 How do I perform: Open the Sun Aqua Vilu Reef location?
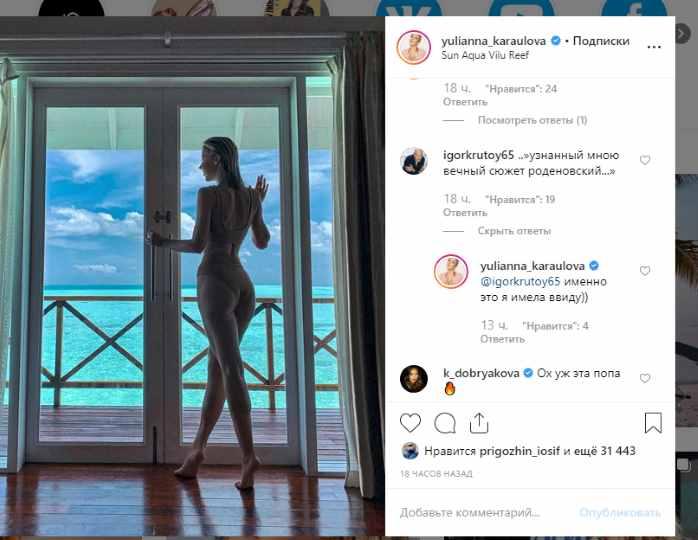(x=485, y=55)
